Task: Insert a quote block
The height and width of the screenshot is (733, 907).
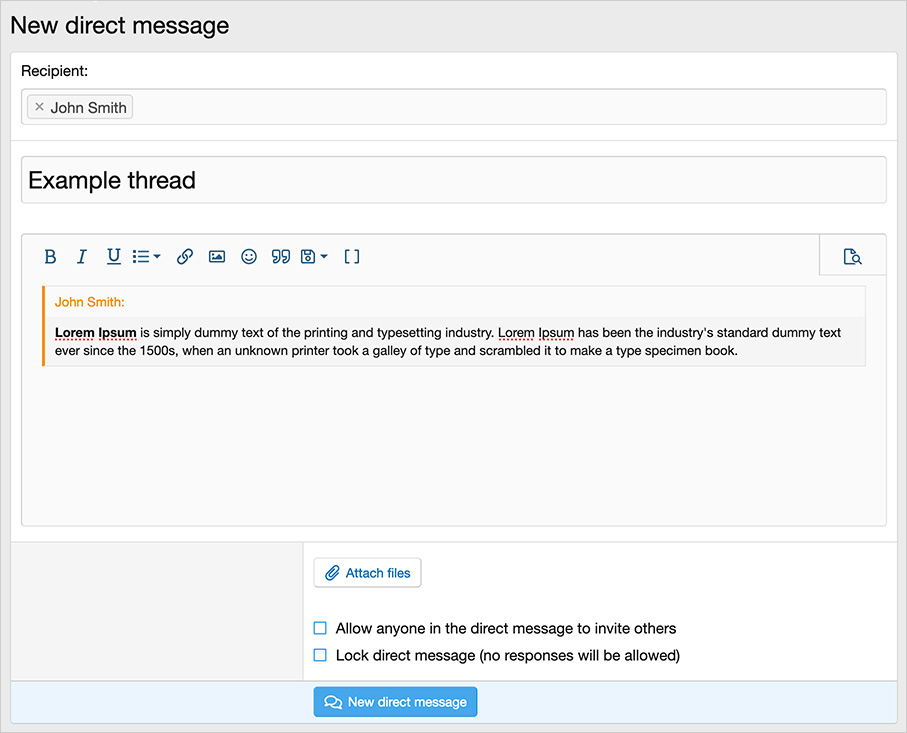Action: pyautogui.click(x=281, y=257)
